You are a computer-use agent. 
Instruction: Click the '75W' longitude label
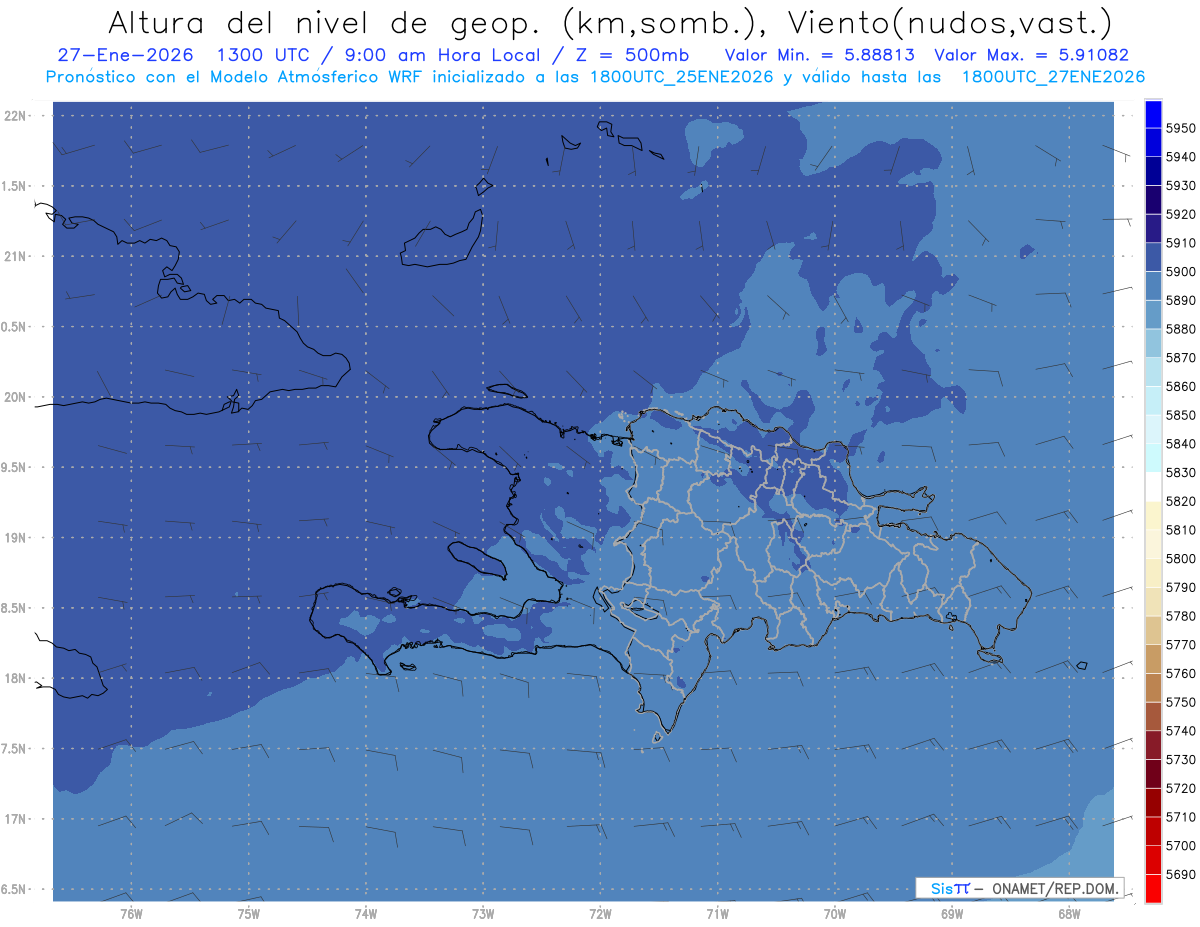(x=248, y=913)
